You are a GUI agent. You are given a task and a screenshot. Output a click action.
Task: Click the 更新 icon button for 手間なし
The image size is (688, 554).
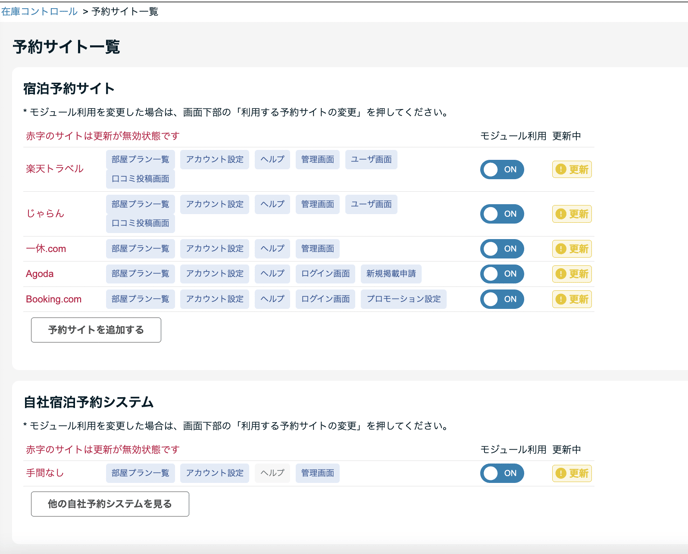(571, 473)
